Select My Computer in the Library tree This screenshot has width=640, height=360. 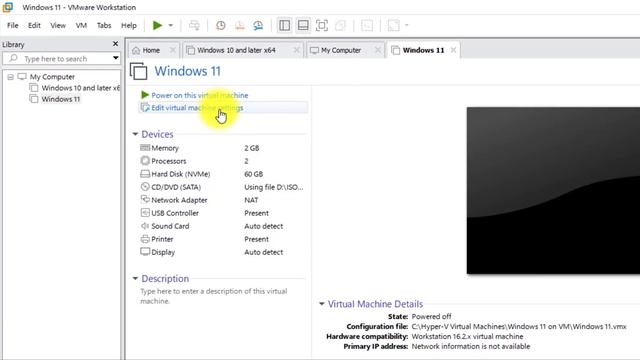[x=52, y=77]
